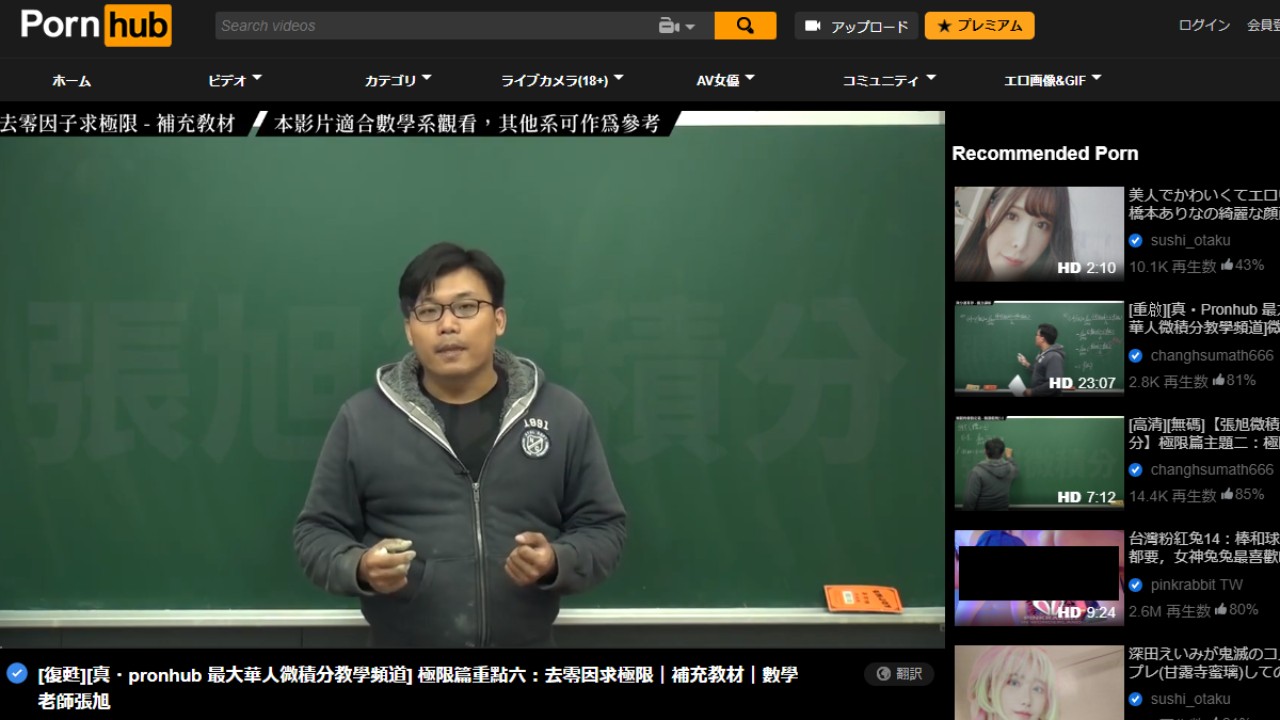Image resolution: width=1280 pixels, height=720 pixels.
Task: Open the camera filter icon in search bar
Action: click(677, 26)
